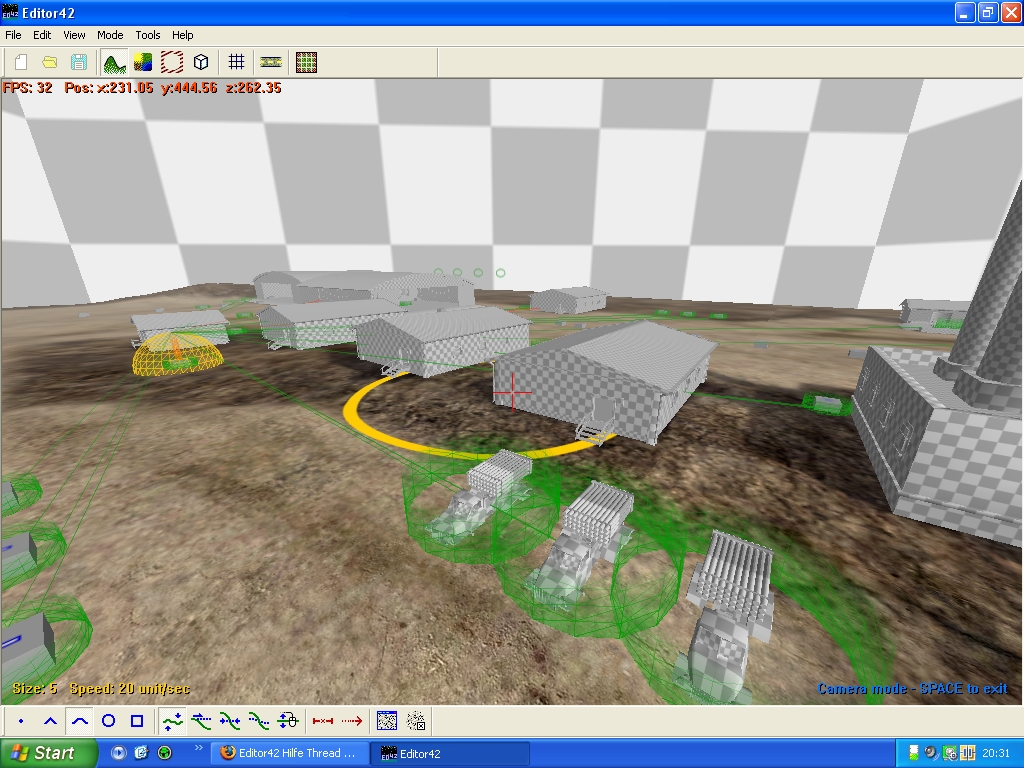1024x768 pixels.
Task: Choose the smooth curve brush shape
Action: pos(80,721)
